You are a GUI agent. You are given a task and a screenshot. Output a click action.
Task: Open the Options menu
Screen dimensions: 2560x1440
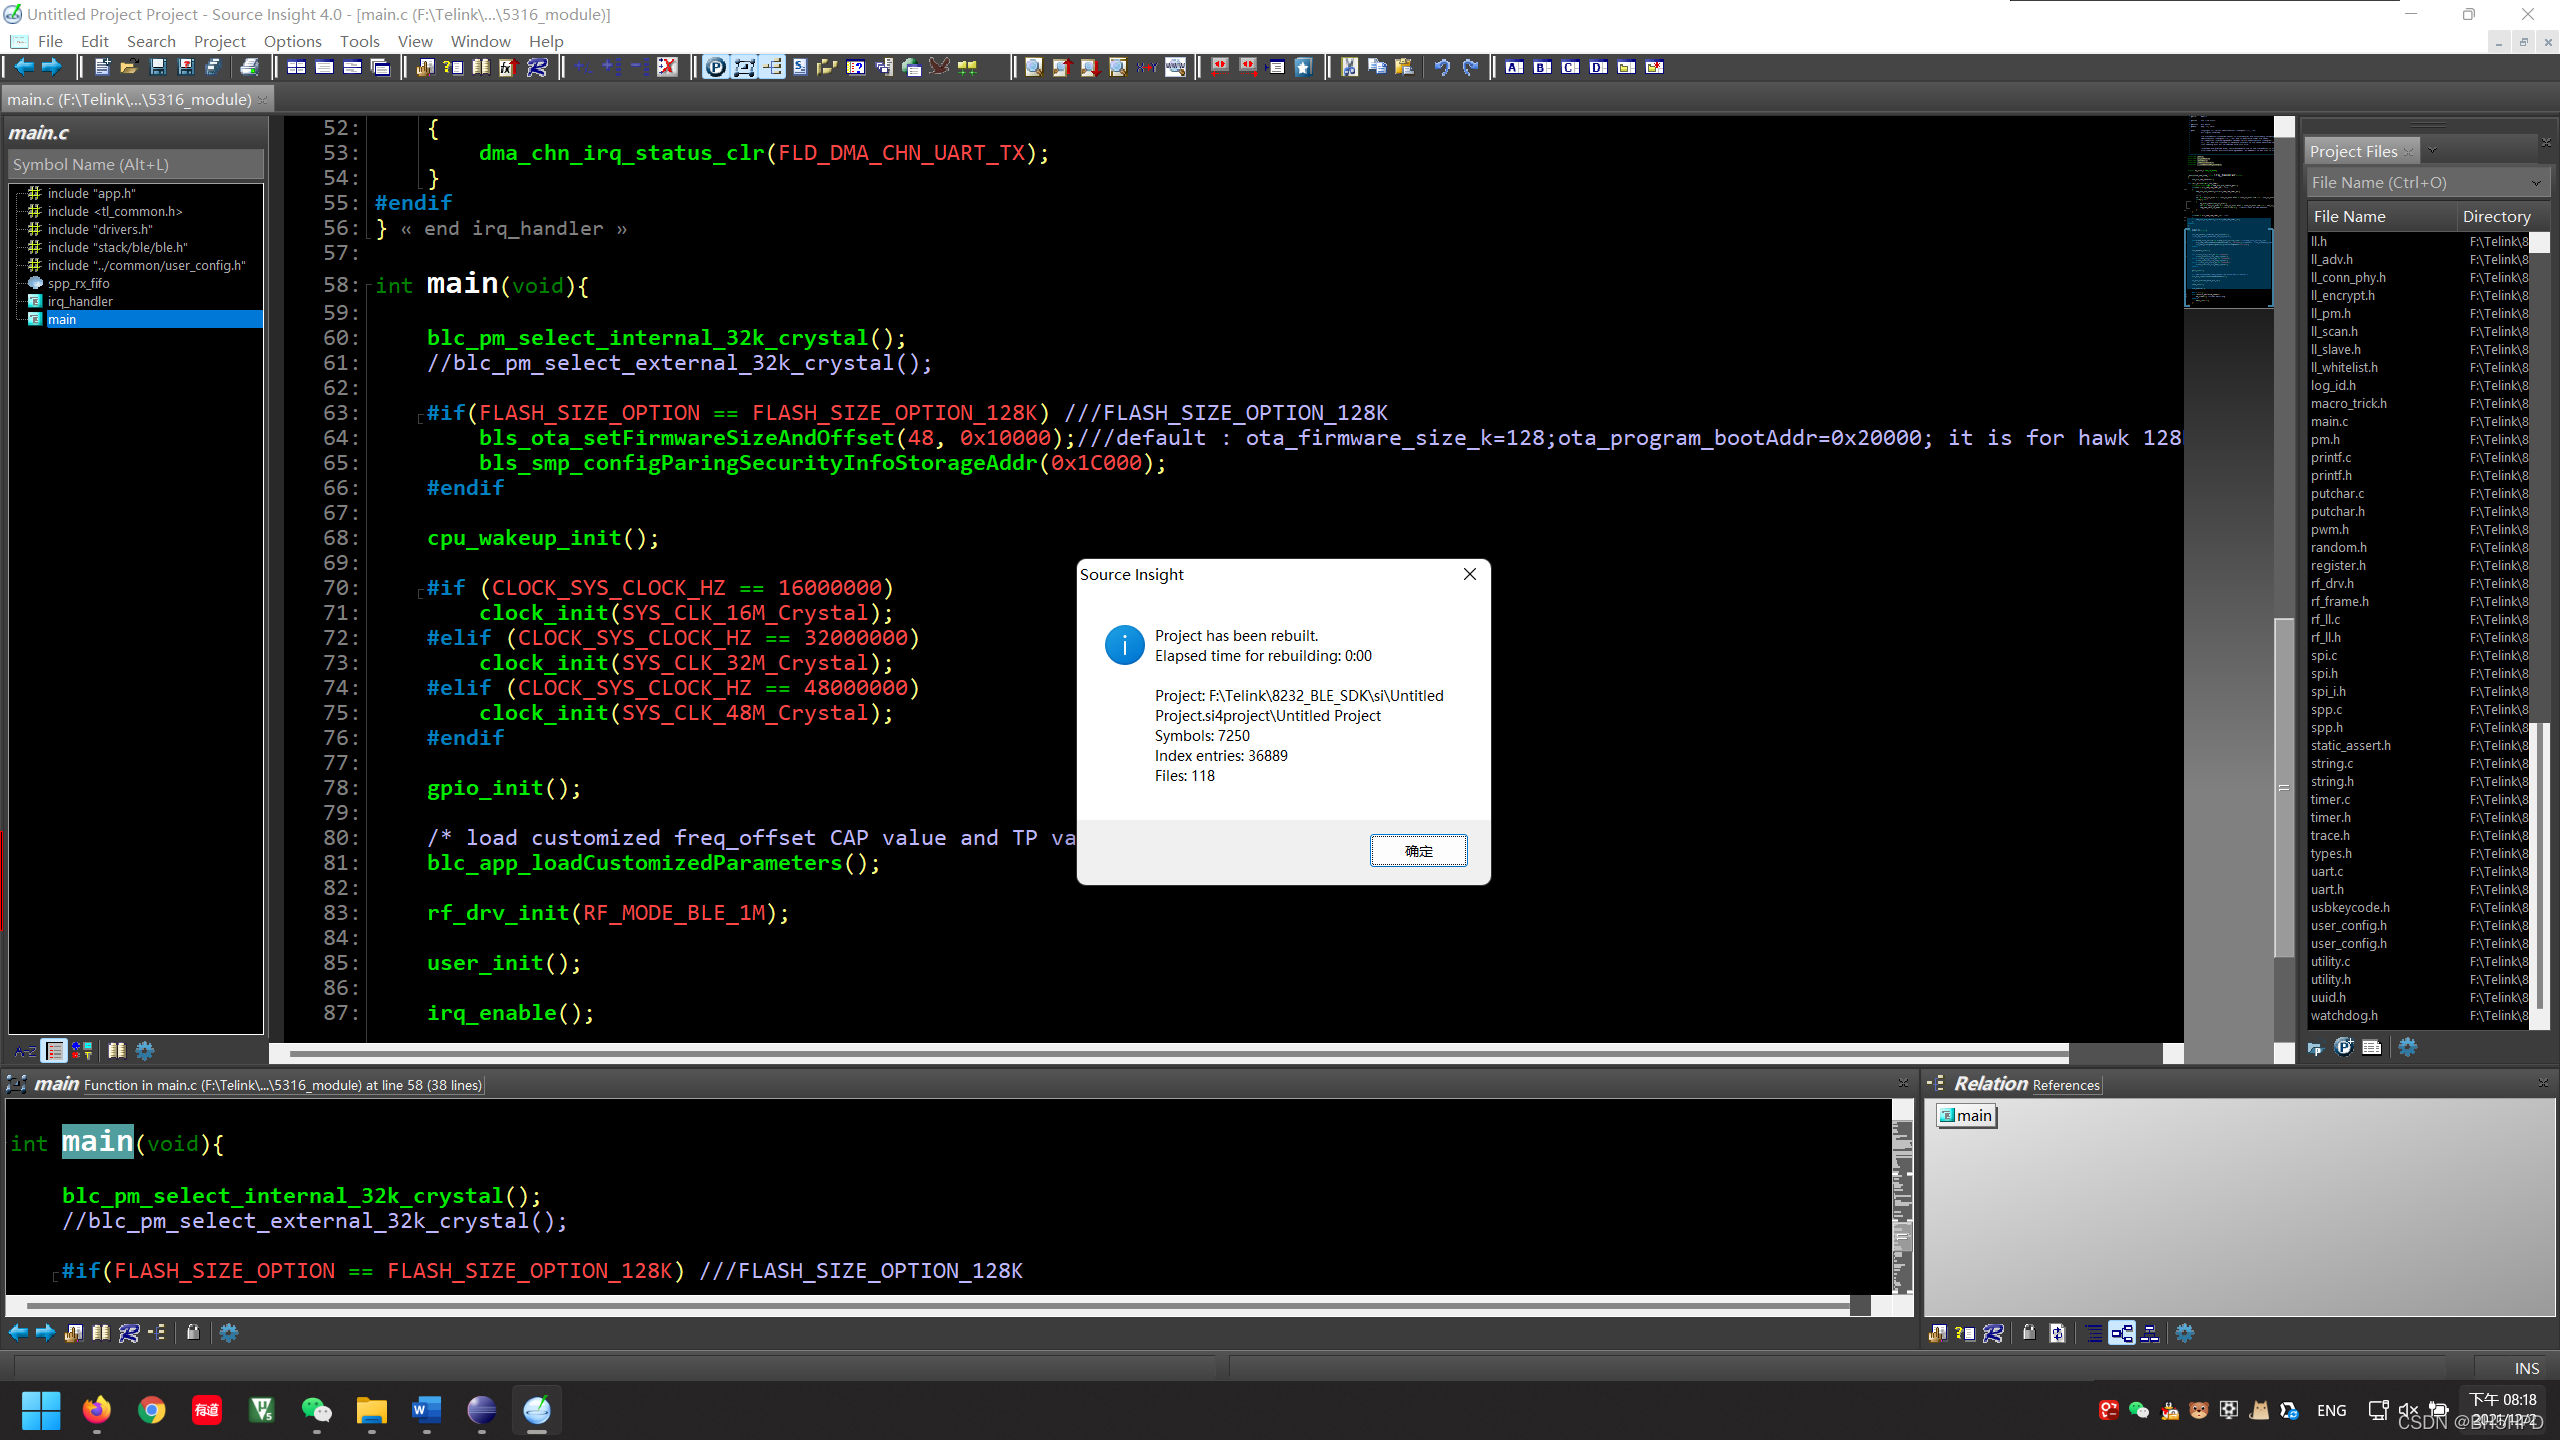pos(292,41)
